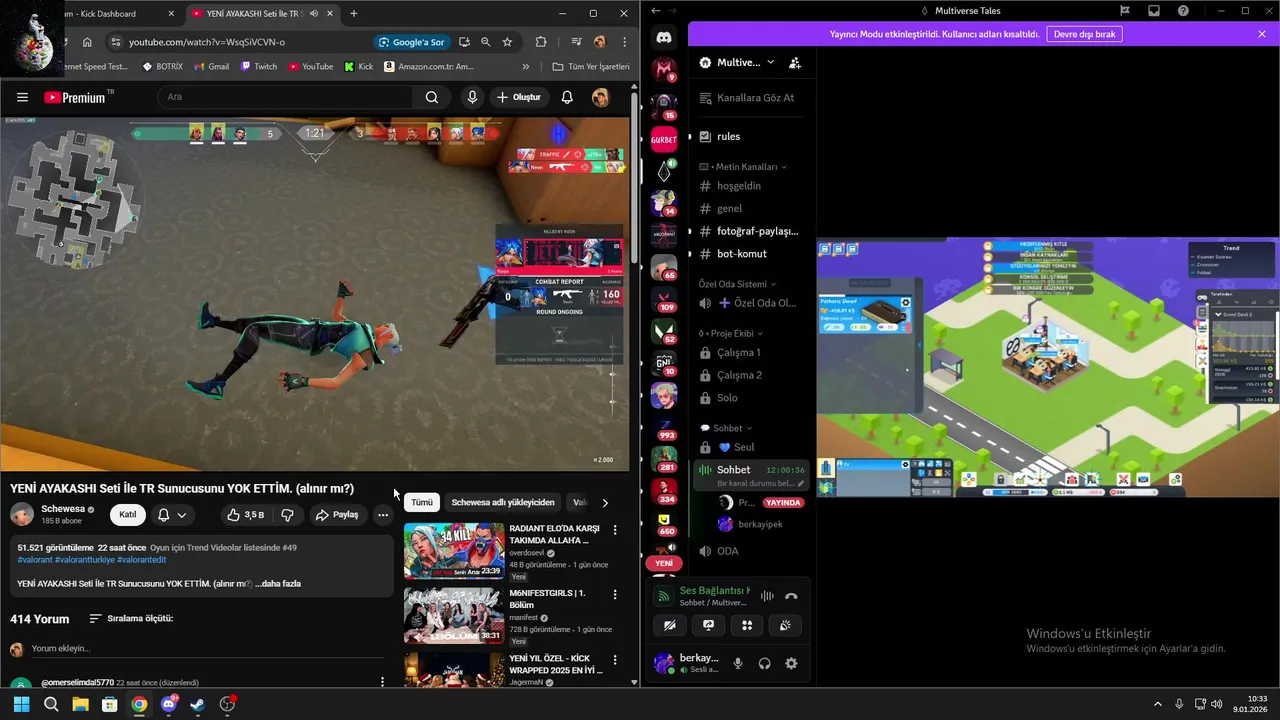Image resolution: width=1280 pixels, height=720 pixels.
Task: Expand hidden bookmarks chevron
Action: [x=526, y=67]
